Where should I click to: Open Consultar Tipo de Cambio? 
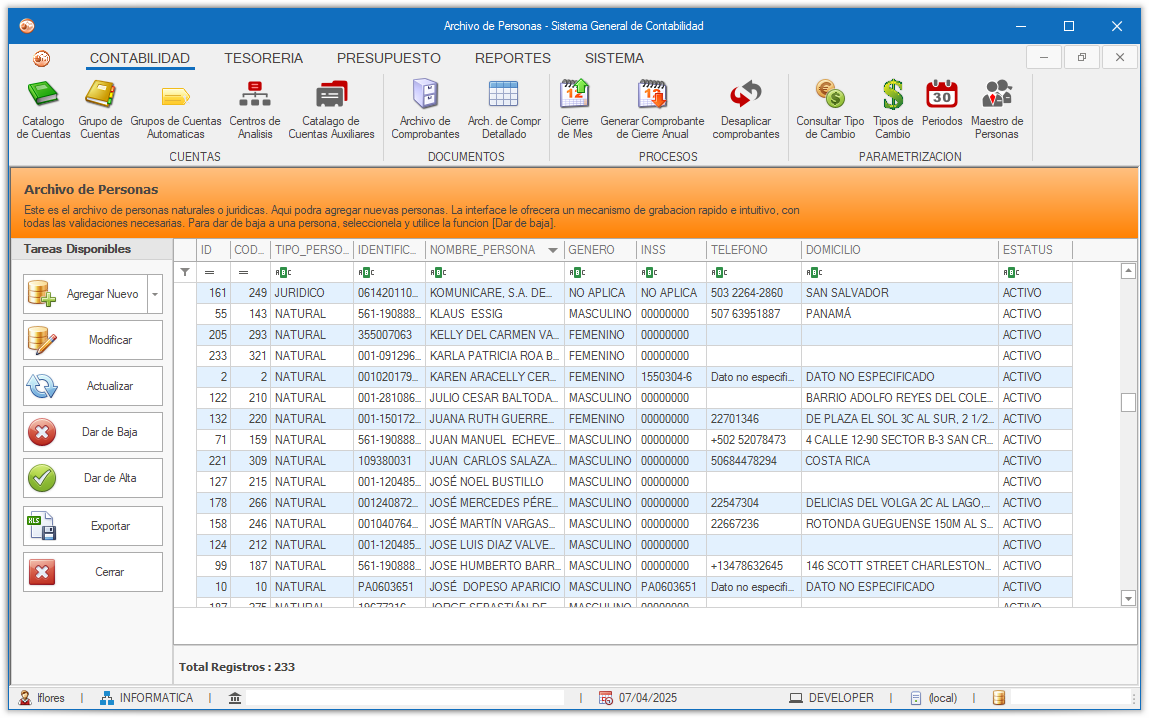click(x=830, y=110)
